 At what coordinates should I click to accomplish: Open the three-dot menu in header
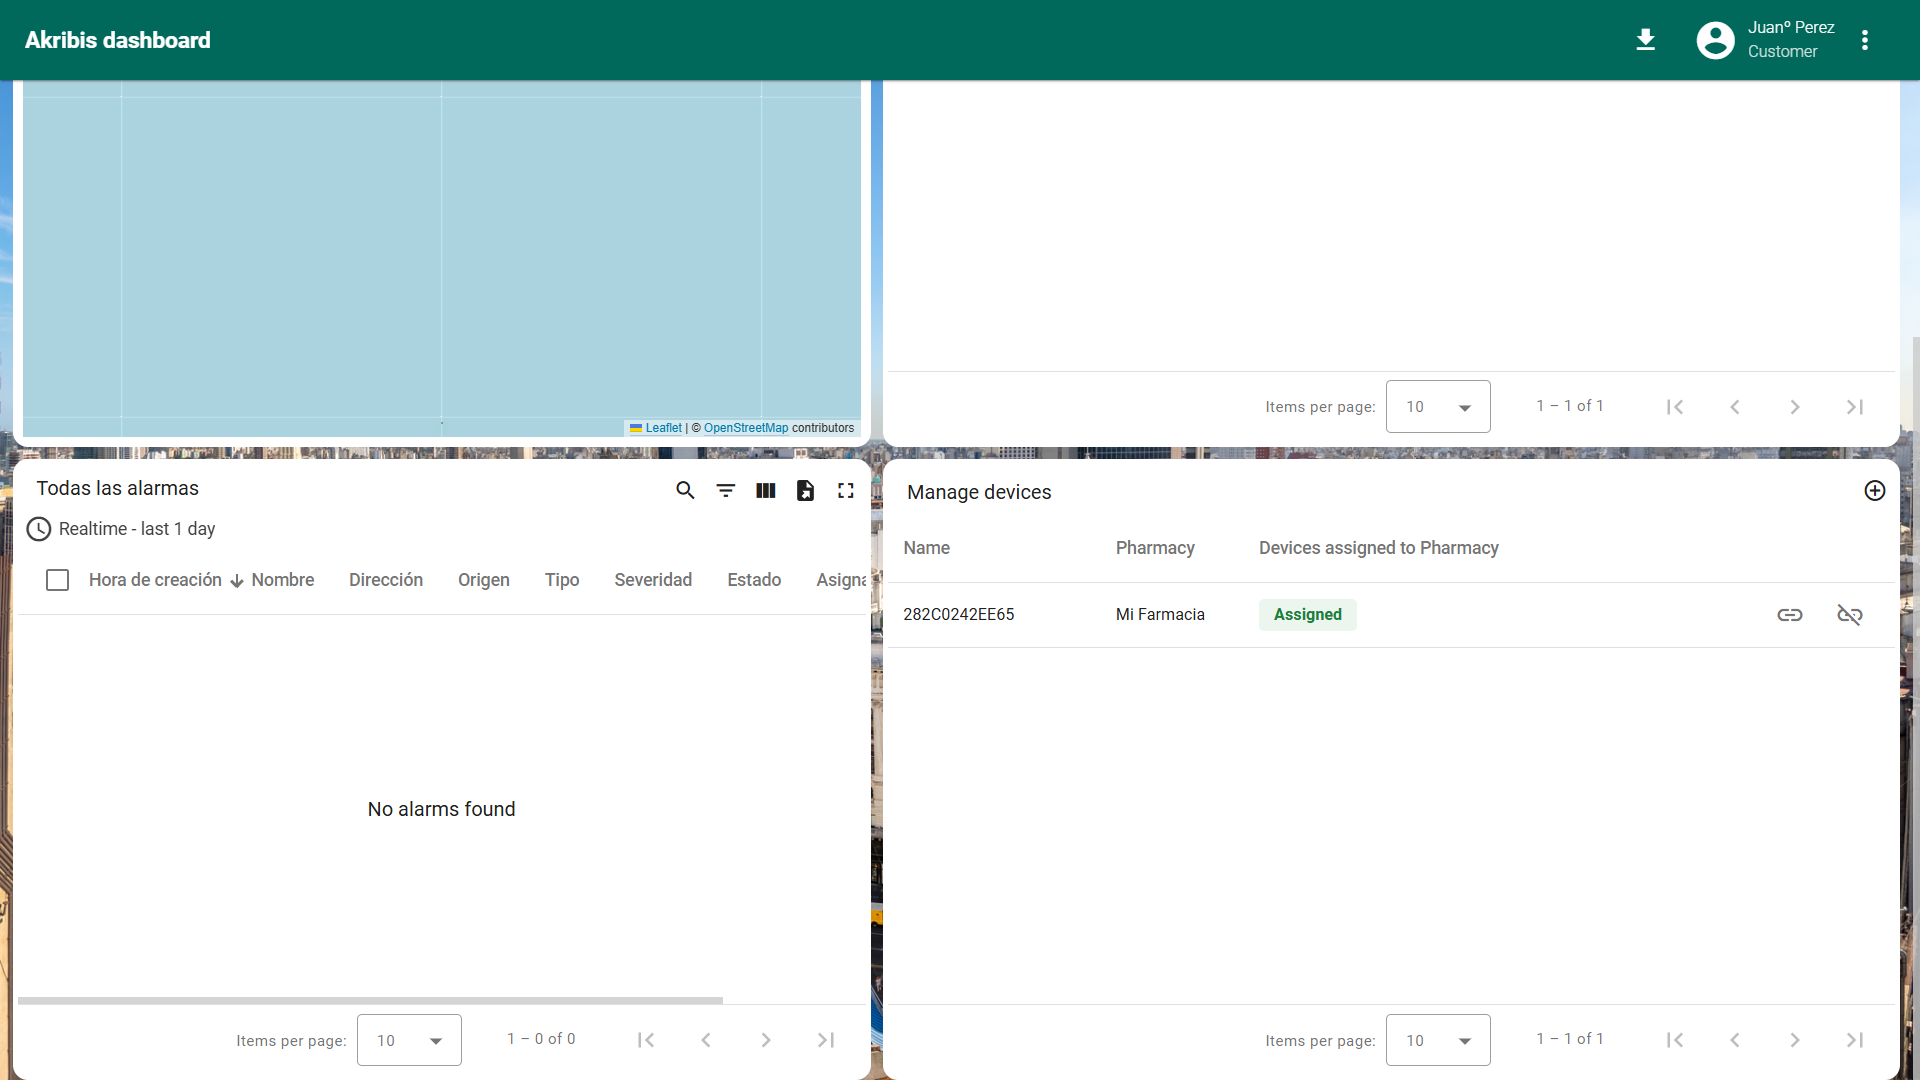coord(1865,40)
